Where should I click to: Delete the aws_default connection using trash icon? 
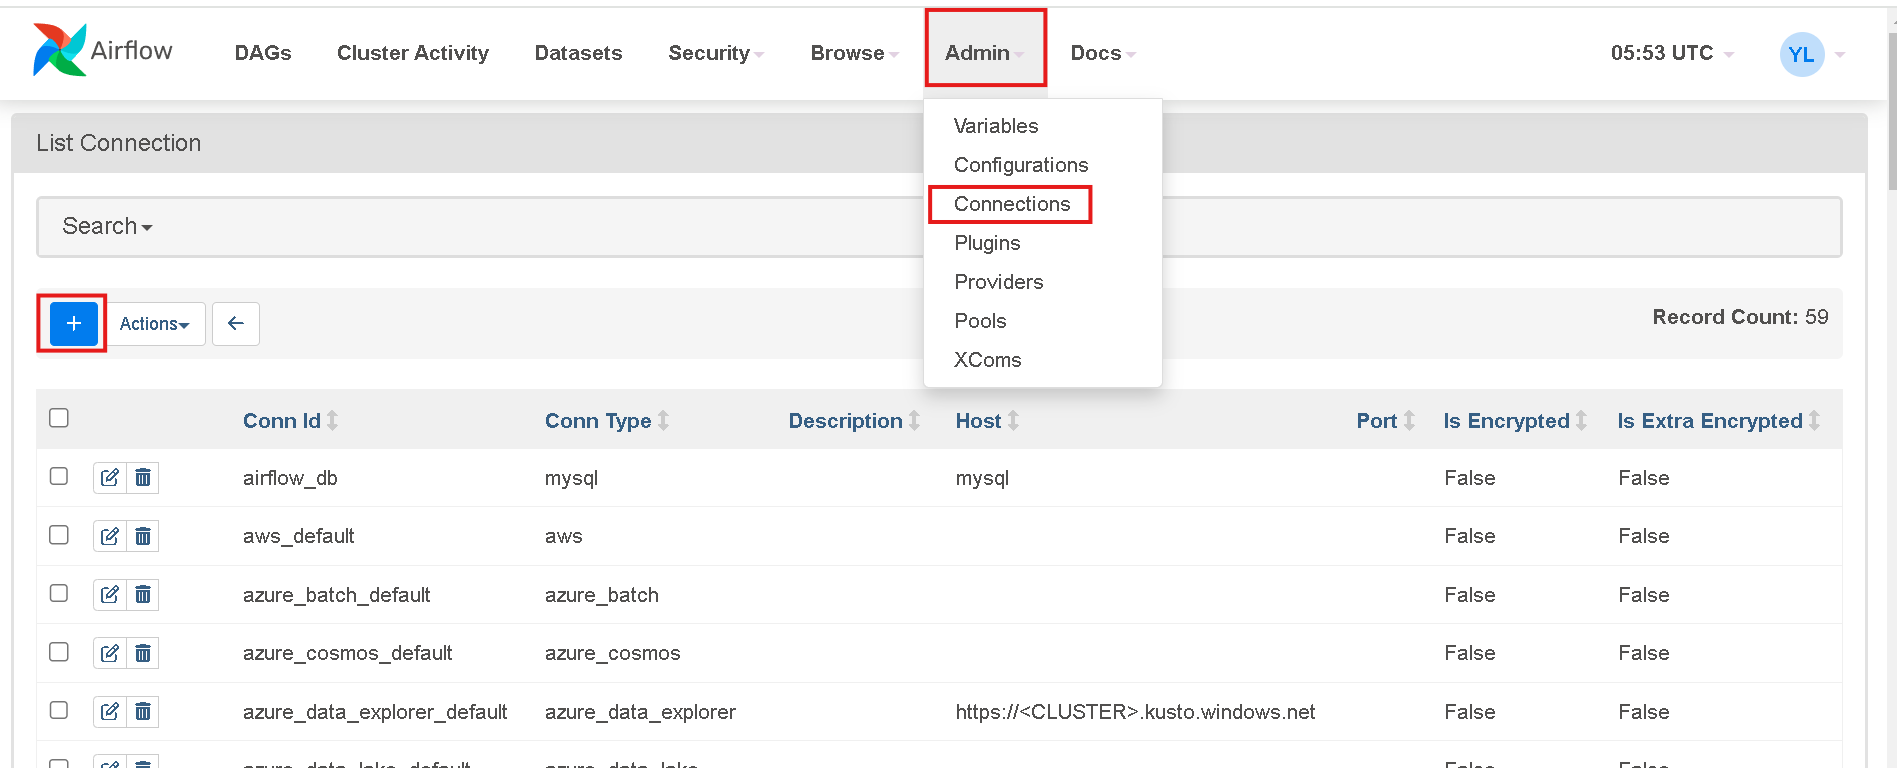(x=143, y=536)
